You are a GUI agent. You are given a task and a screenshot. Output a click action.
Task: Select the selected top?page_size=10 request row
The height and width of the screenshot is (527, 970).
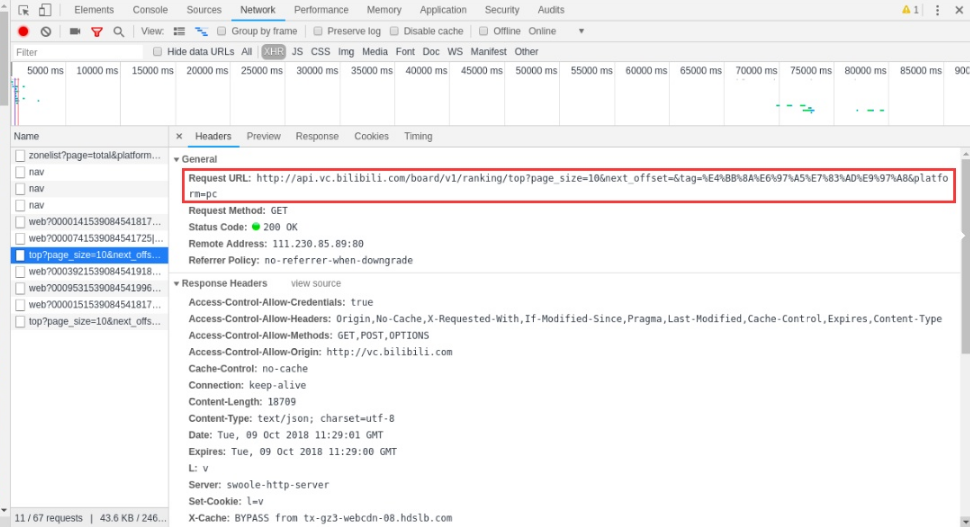click(89, 255)
